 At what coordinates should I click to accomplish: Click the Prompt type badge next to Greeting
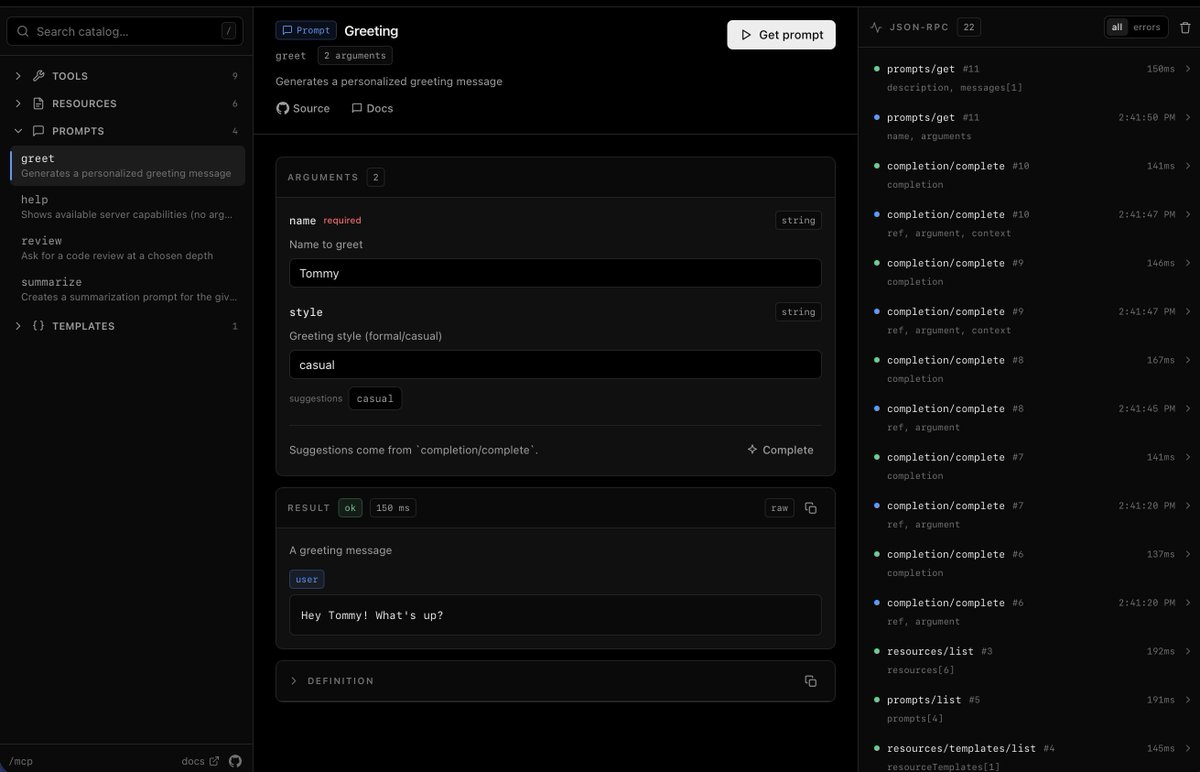tap(306, 31)
